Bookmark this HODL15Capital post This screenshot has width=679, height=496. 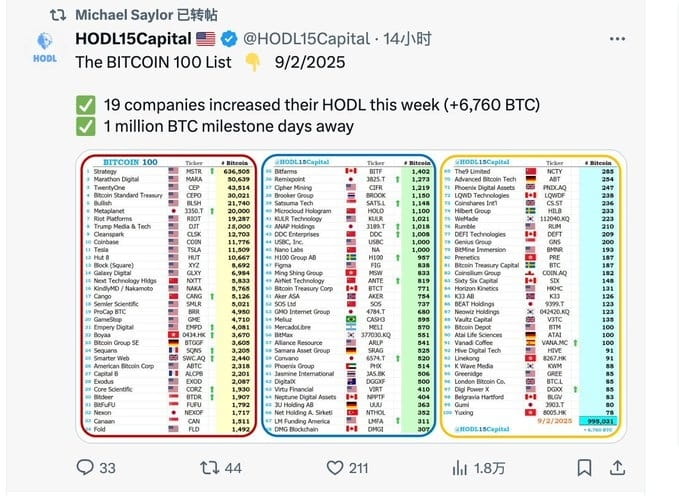(585, 468)
